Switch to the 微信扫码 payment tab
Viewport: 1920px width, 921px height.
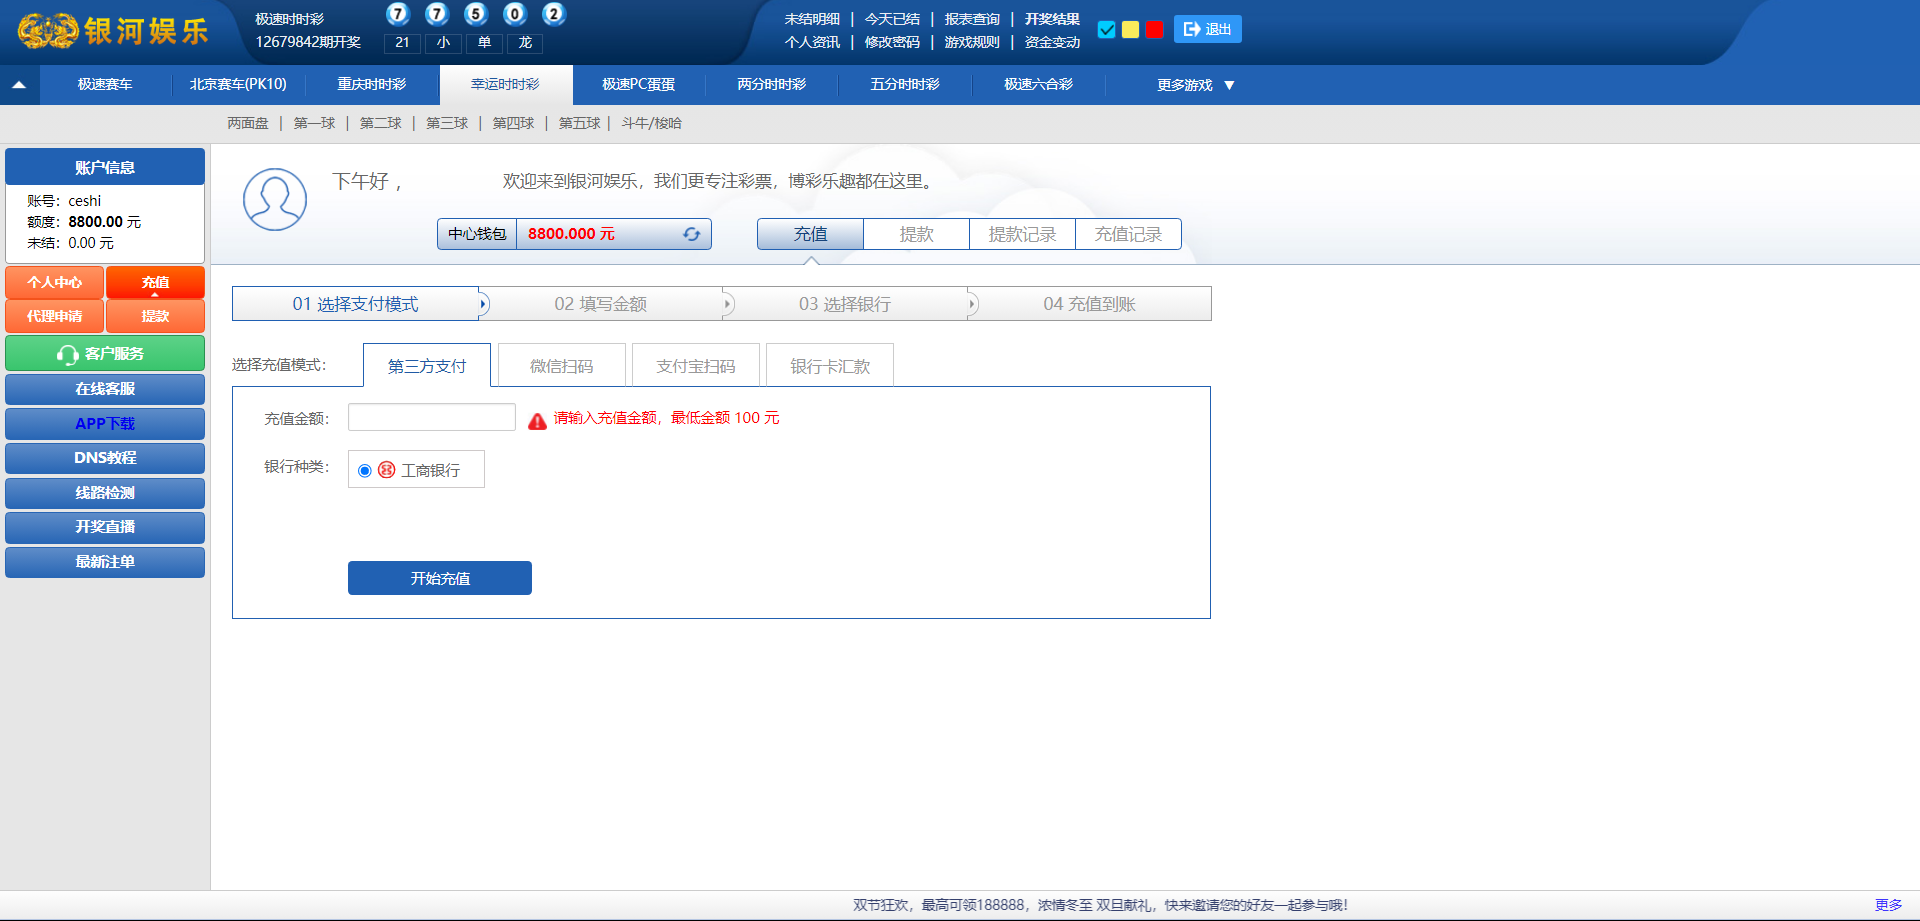coord(561,366)
